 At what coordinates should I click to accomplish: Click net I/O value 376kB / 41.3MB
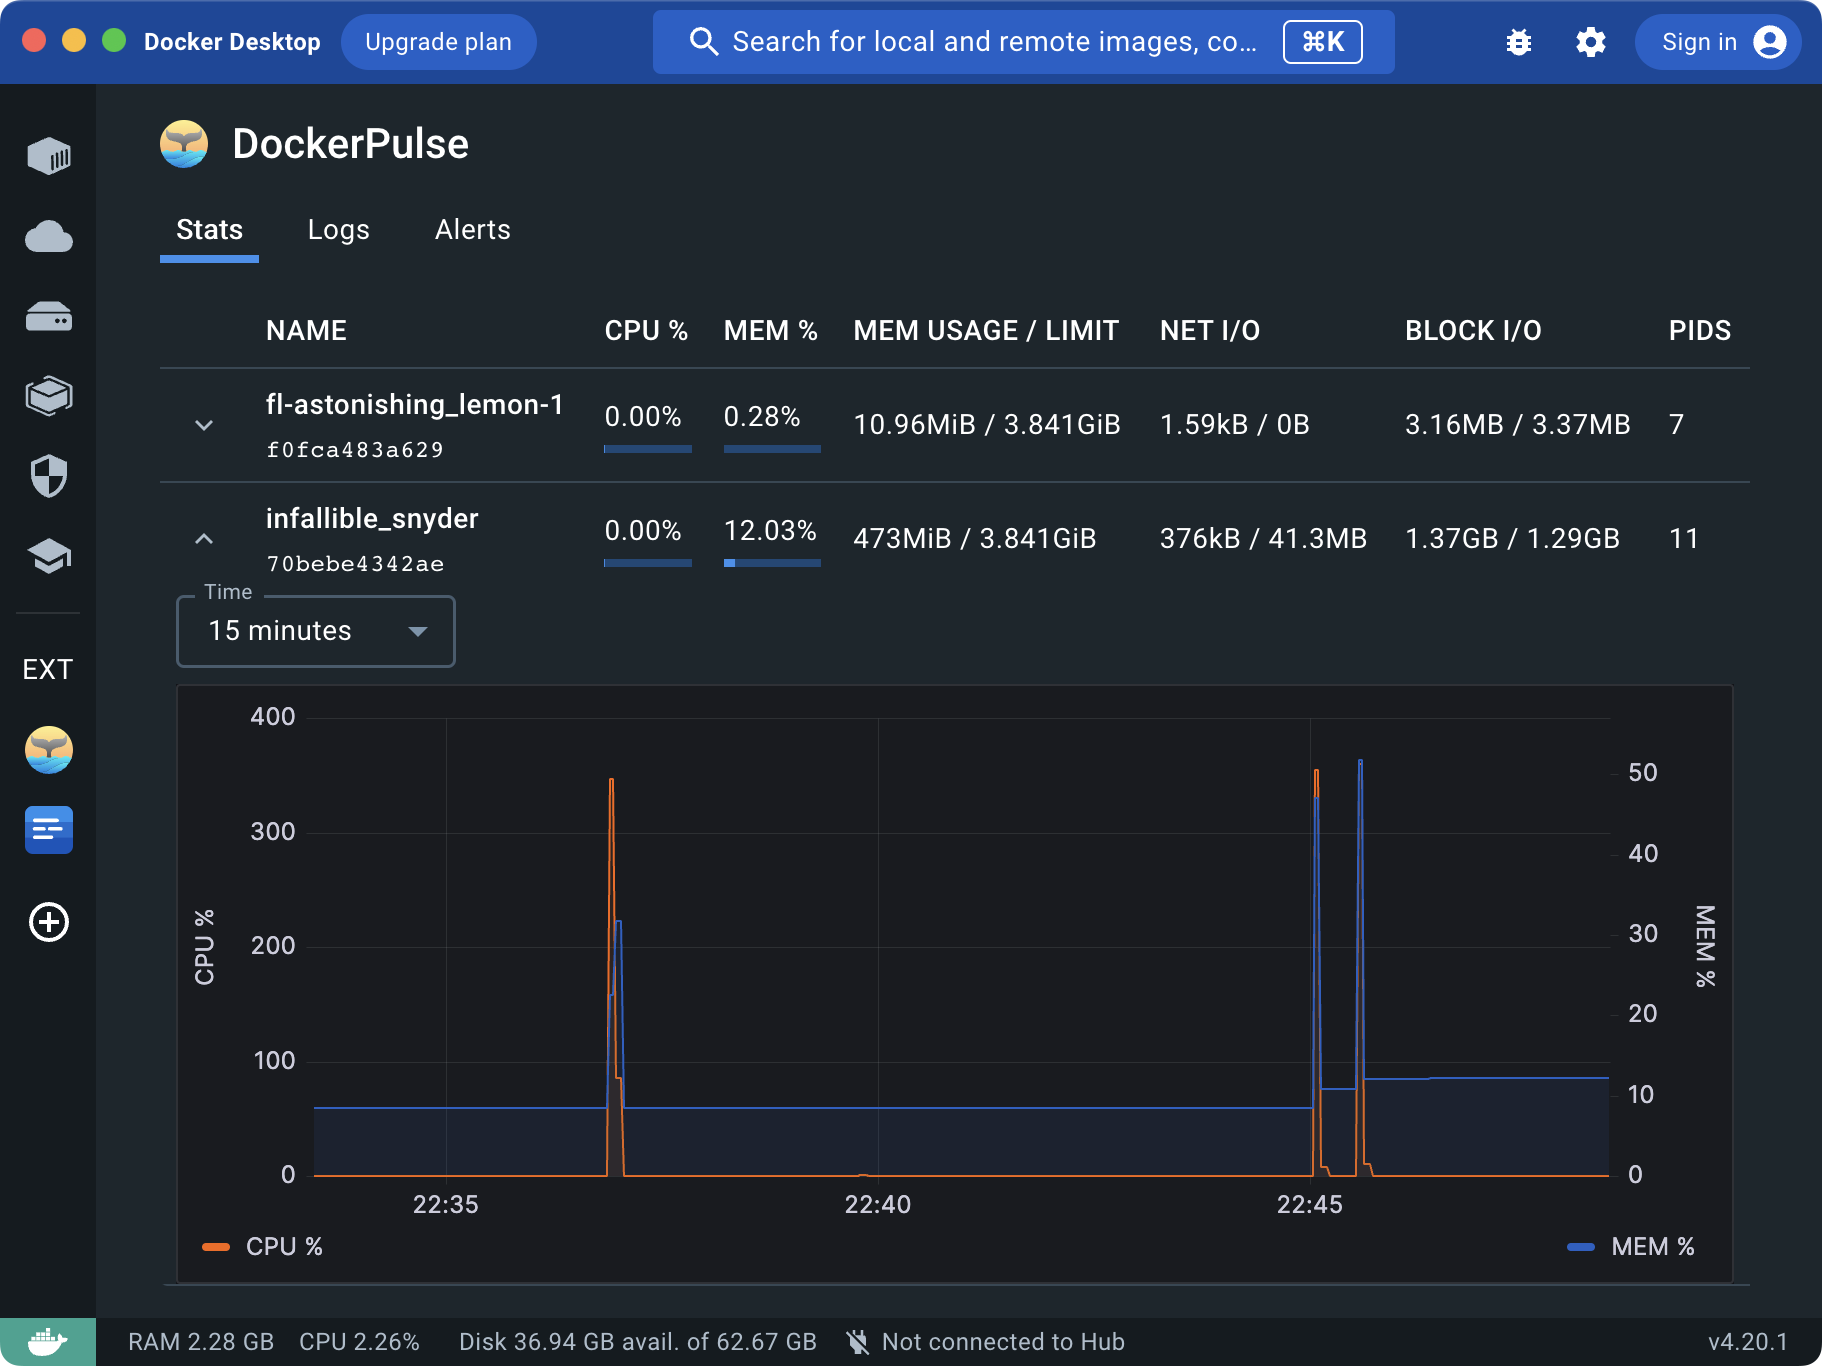tap(1263, 539)
